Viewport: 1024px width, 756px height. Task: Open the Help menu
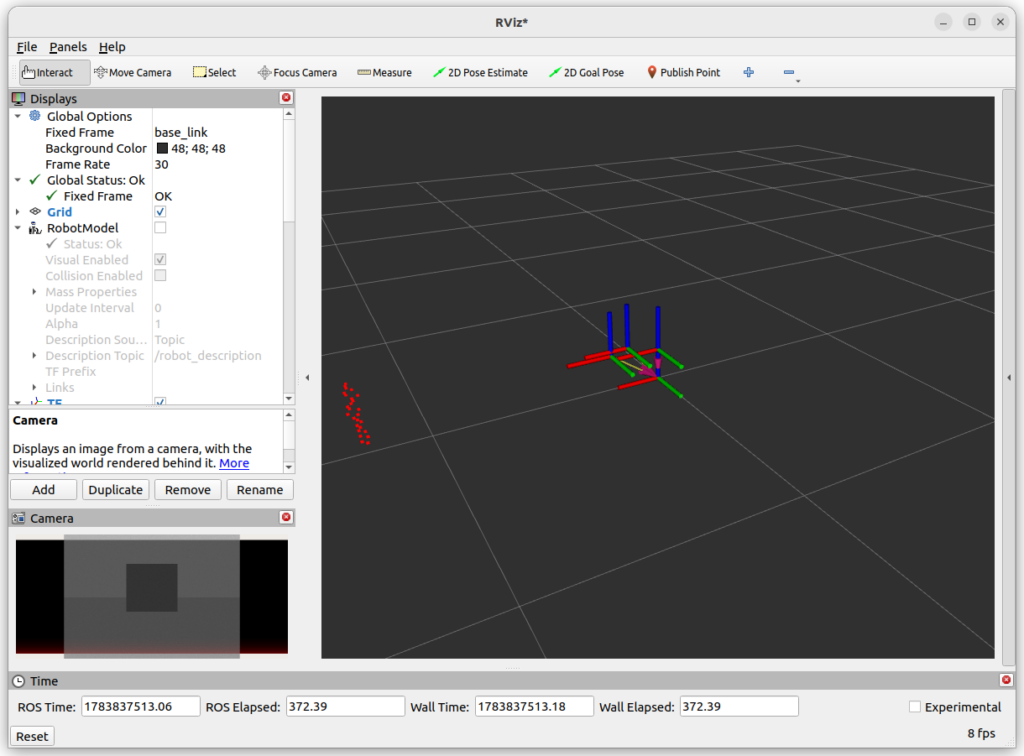click(112, 47)
